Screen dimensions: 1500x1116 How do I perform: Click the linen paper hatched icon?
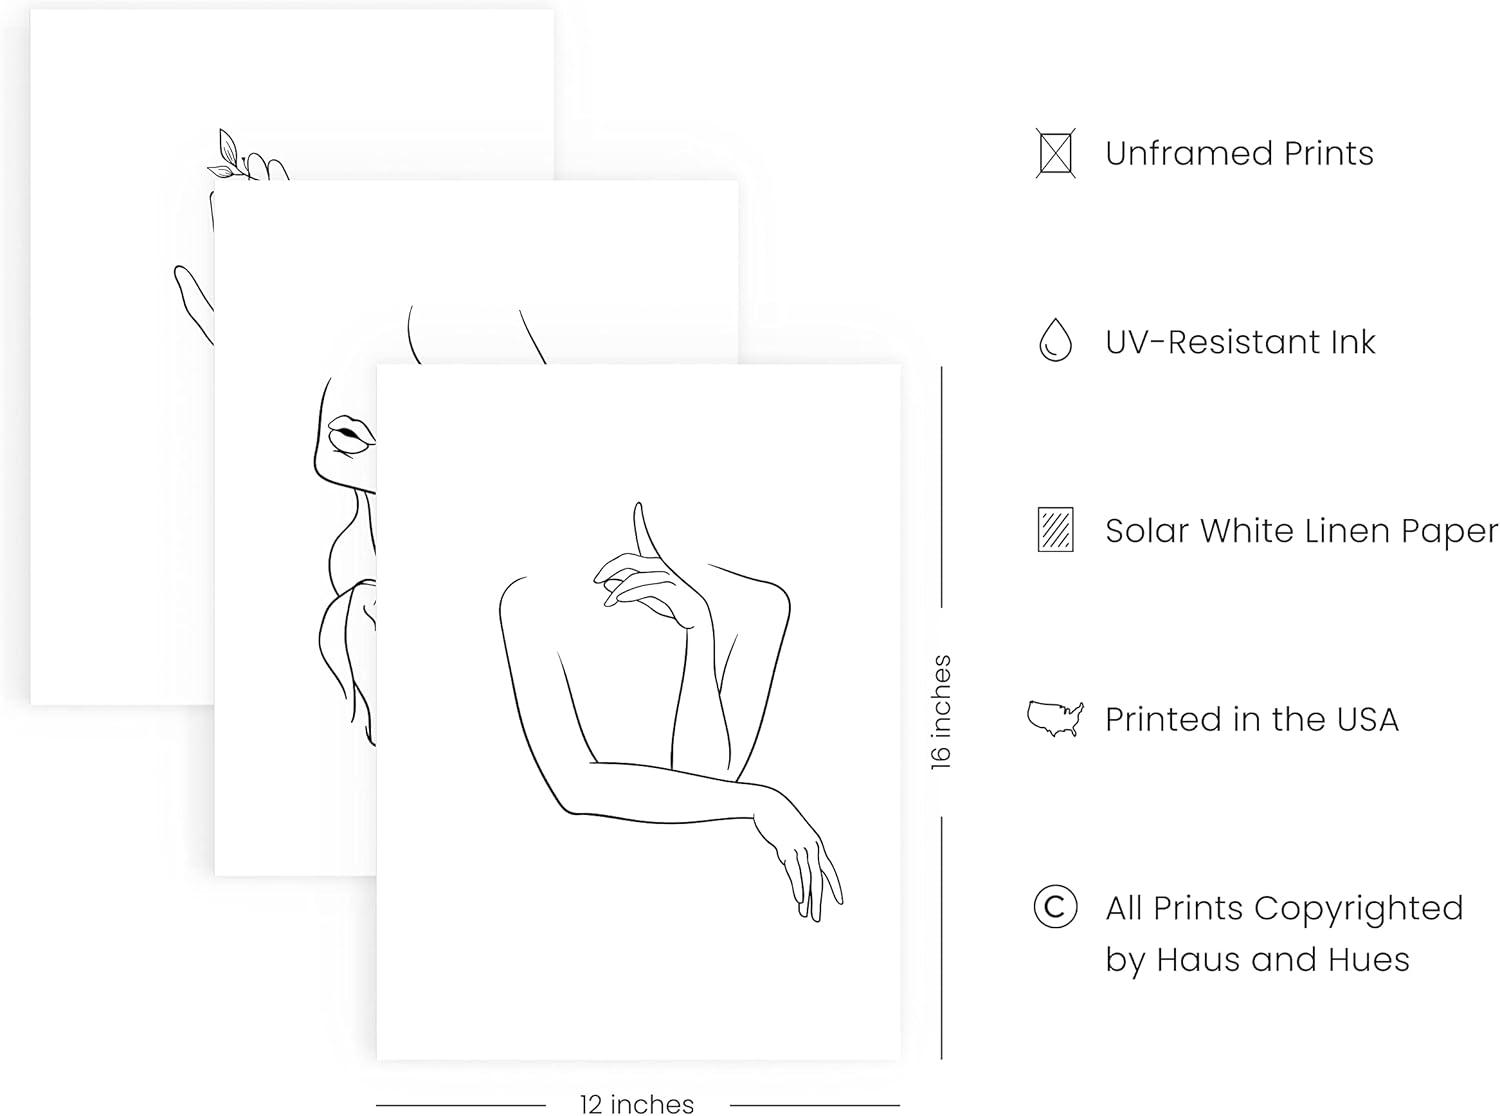(x=1055, y=530)
